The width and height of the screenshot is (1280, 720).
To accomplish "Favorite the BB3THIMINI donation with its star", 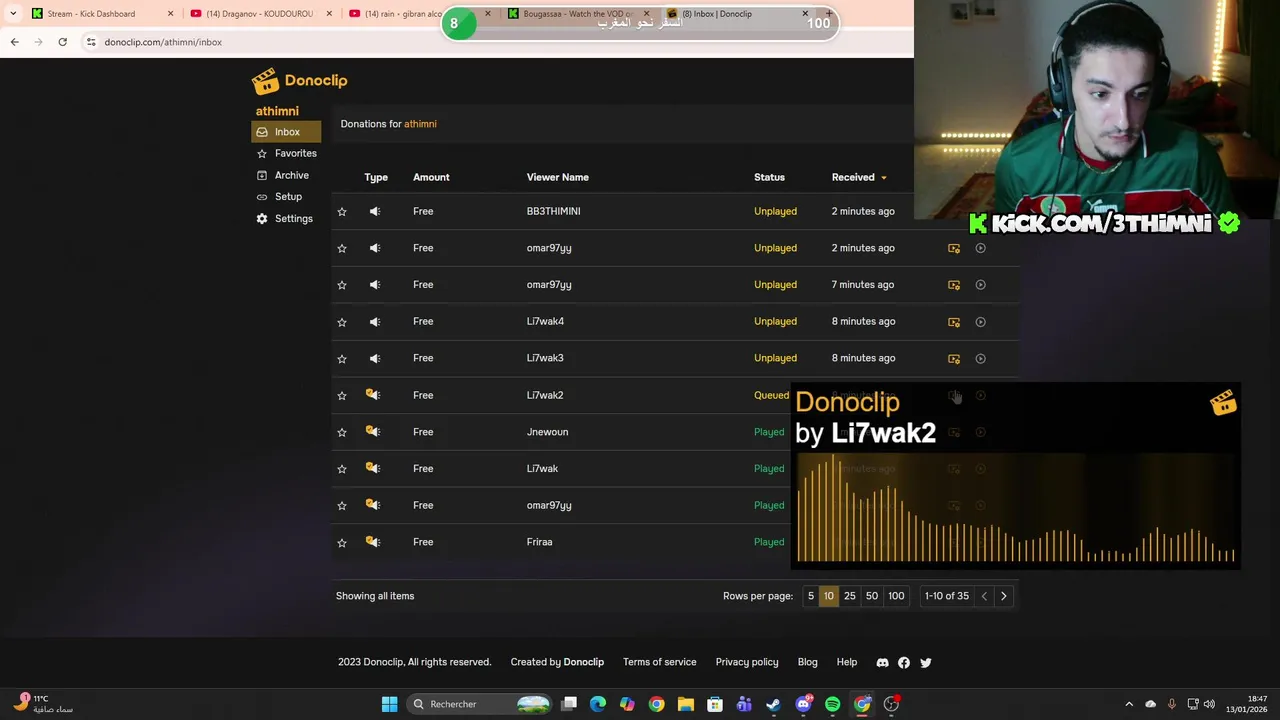I will pos(342,211).
